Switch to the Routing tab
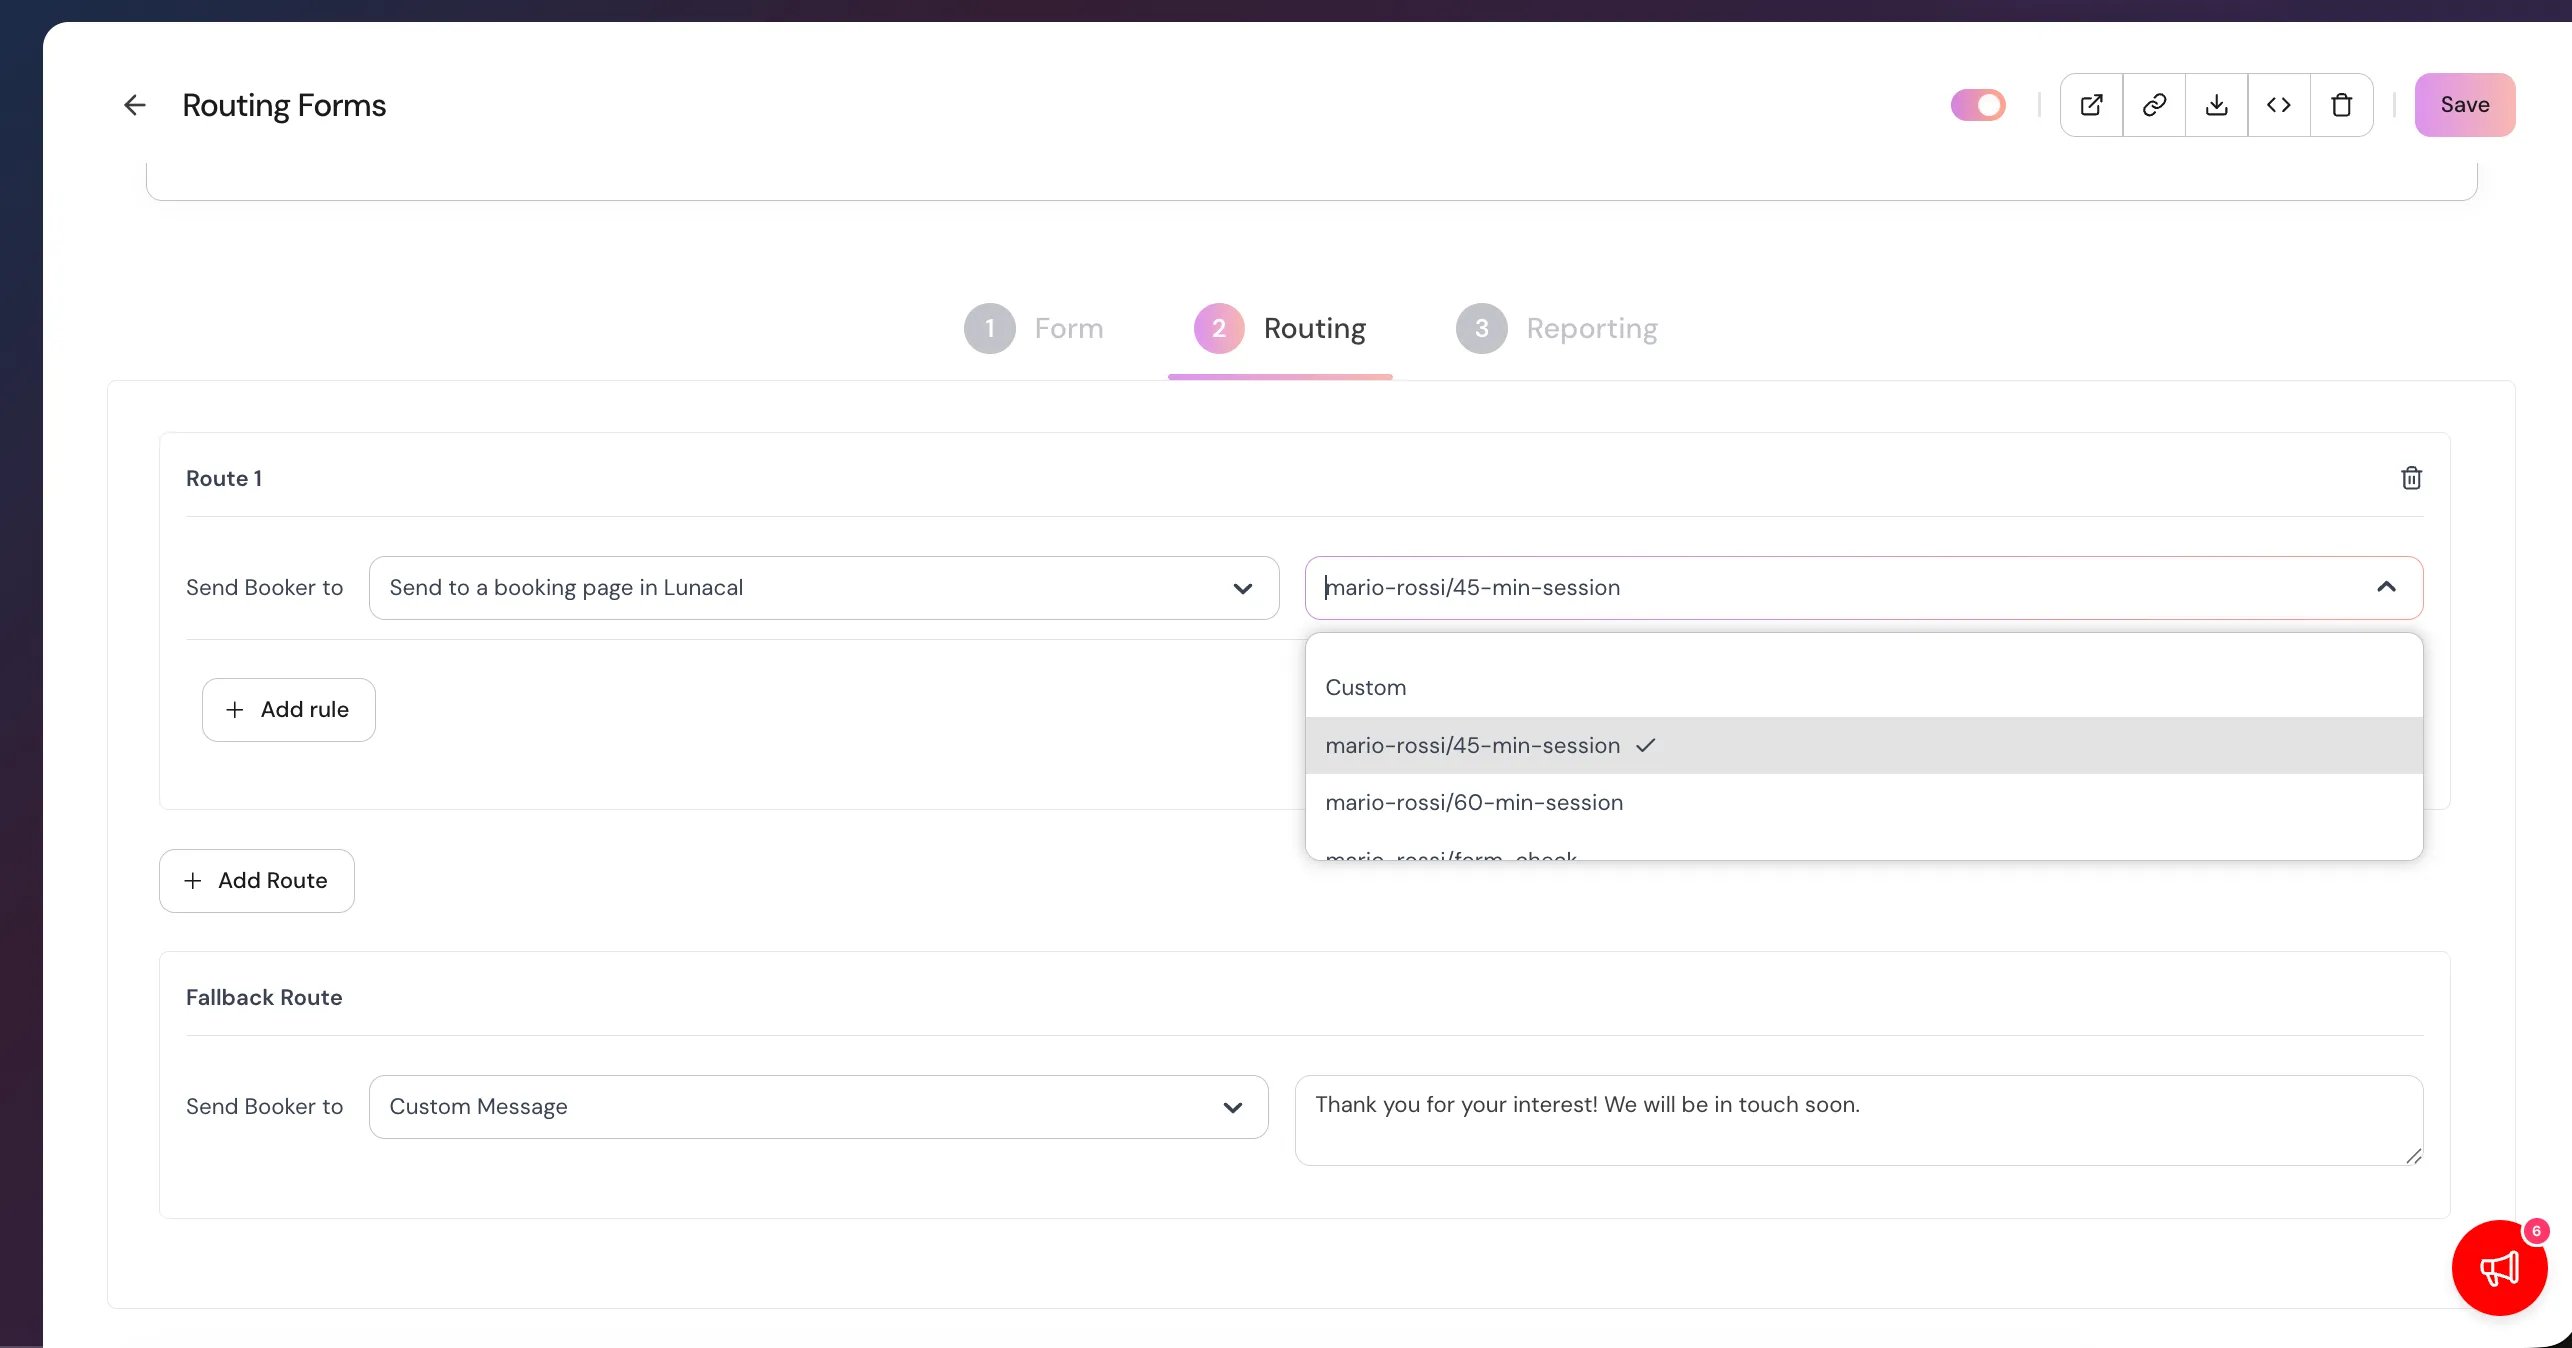Image resolution: width=2572 pixels, height=1348 pixels. 1279,328
